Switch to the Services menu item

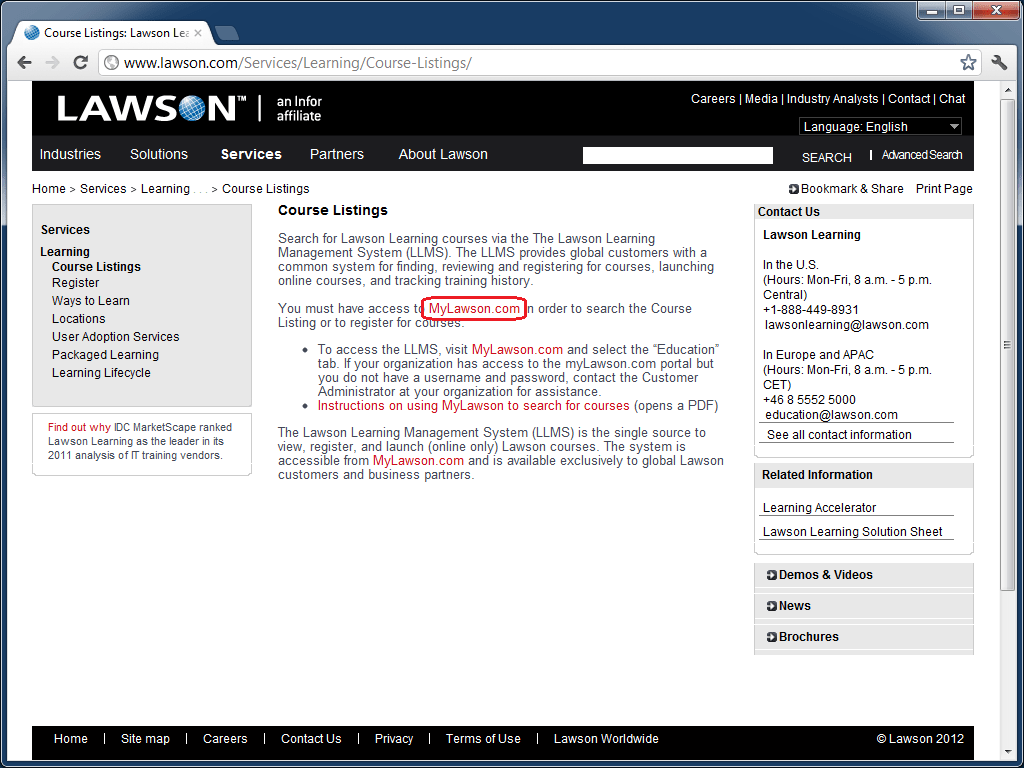tap(250, 154)
